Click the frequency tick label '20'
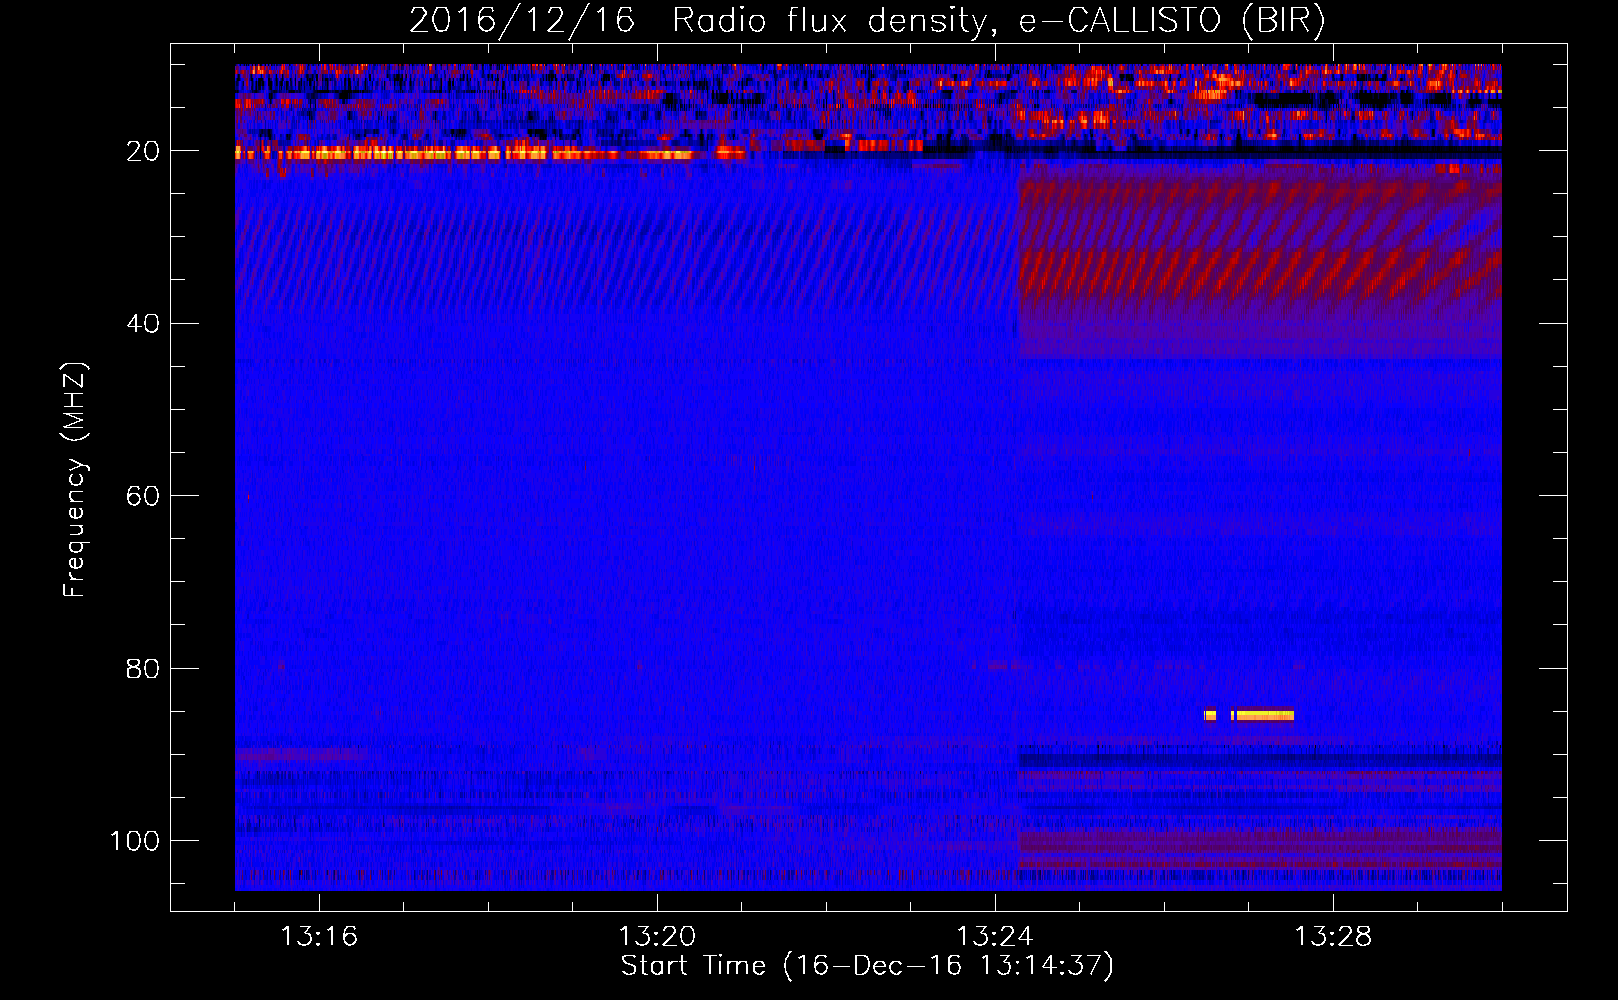The width and height of the screenshot is (1618, 1000). tap(144, 151)
